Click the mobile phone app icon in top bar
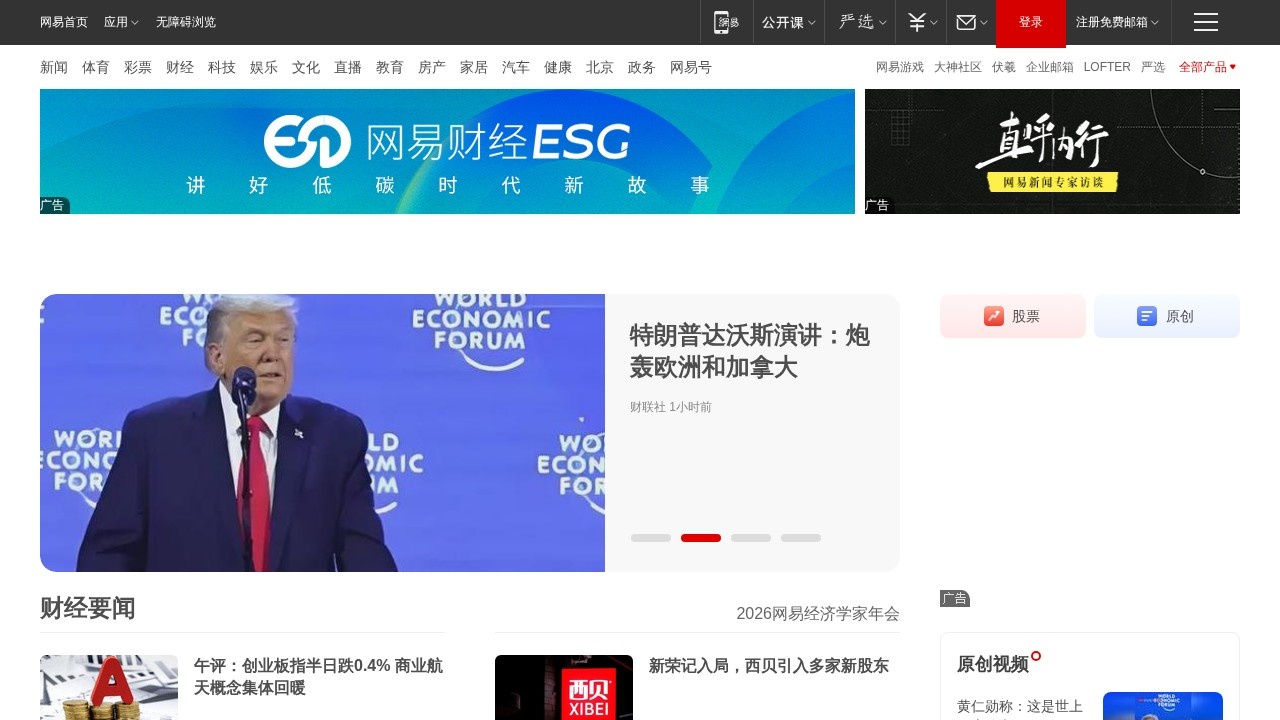 click(726, 22)
